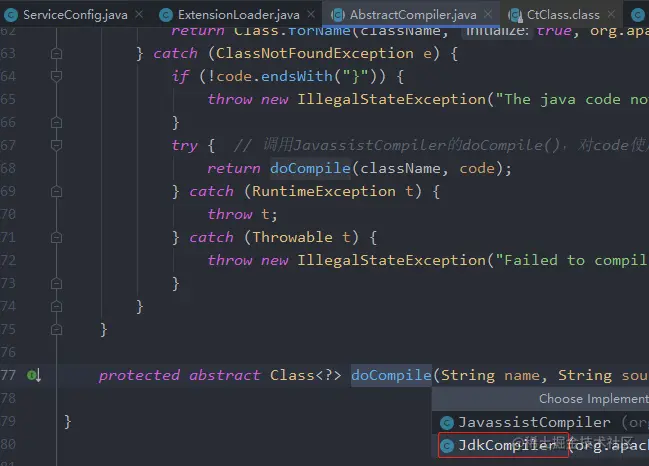The height and width of the screenshot is (466, 649).
Task: Click line number 76 in the gutter
Action: [8, 353]
